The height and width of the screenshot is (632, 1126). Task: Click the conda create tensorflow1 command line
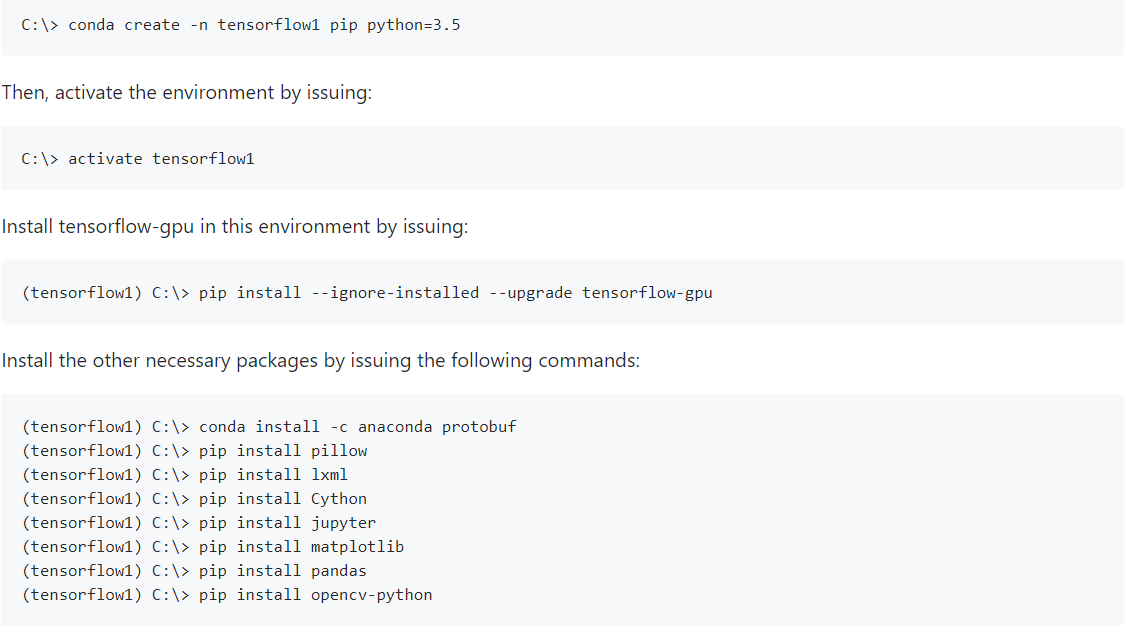(x=241, y=25)
